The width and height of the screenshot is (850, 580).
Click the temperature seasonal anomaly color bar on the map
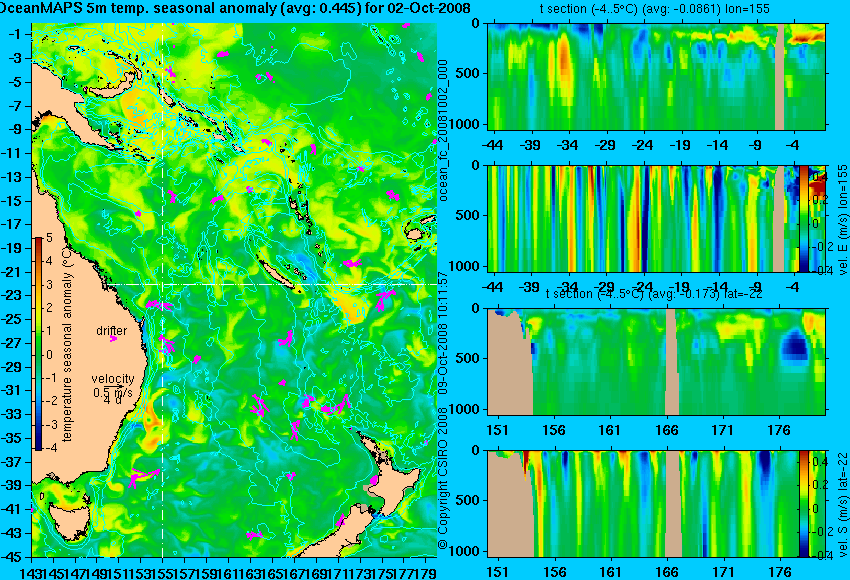pyautogui.click(x=39, y=343)
